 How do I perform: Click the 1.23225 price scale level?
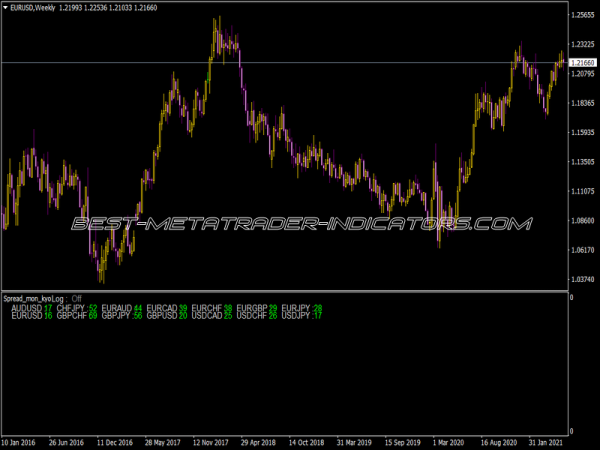coord(580,44)
